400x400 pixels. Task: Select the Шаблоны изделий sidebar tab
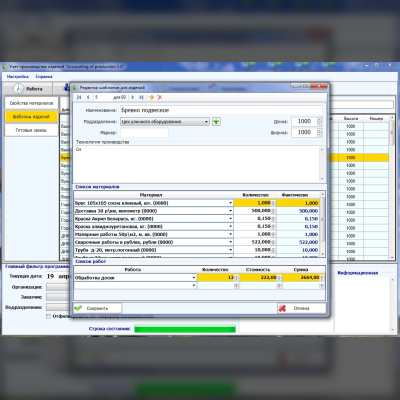pyautogui.click(x=31, y=117)
